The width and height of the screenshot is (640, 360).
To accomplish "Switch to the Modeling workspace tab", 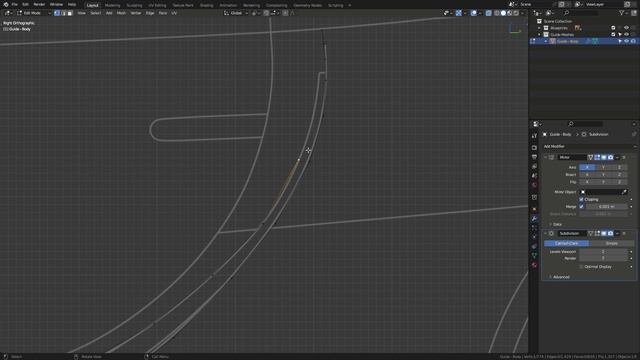I will pyautogui.click(x=112, y=5).
